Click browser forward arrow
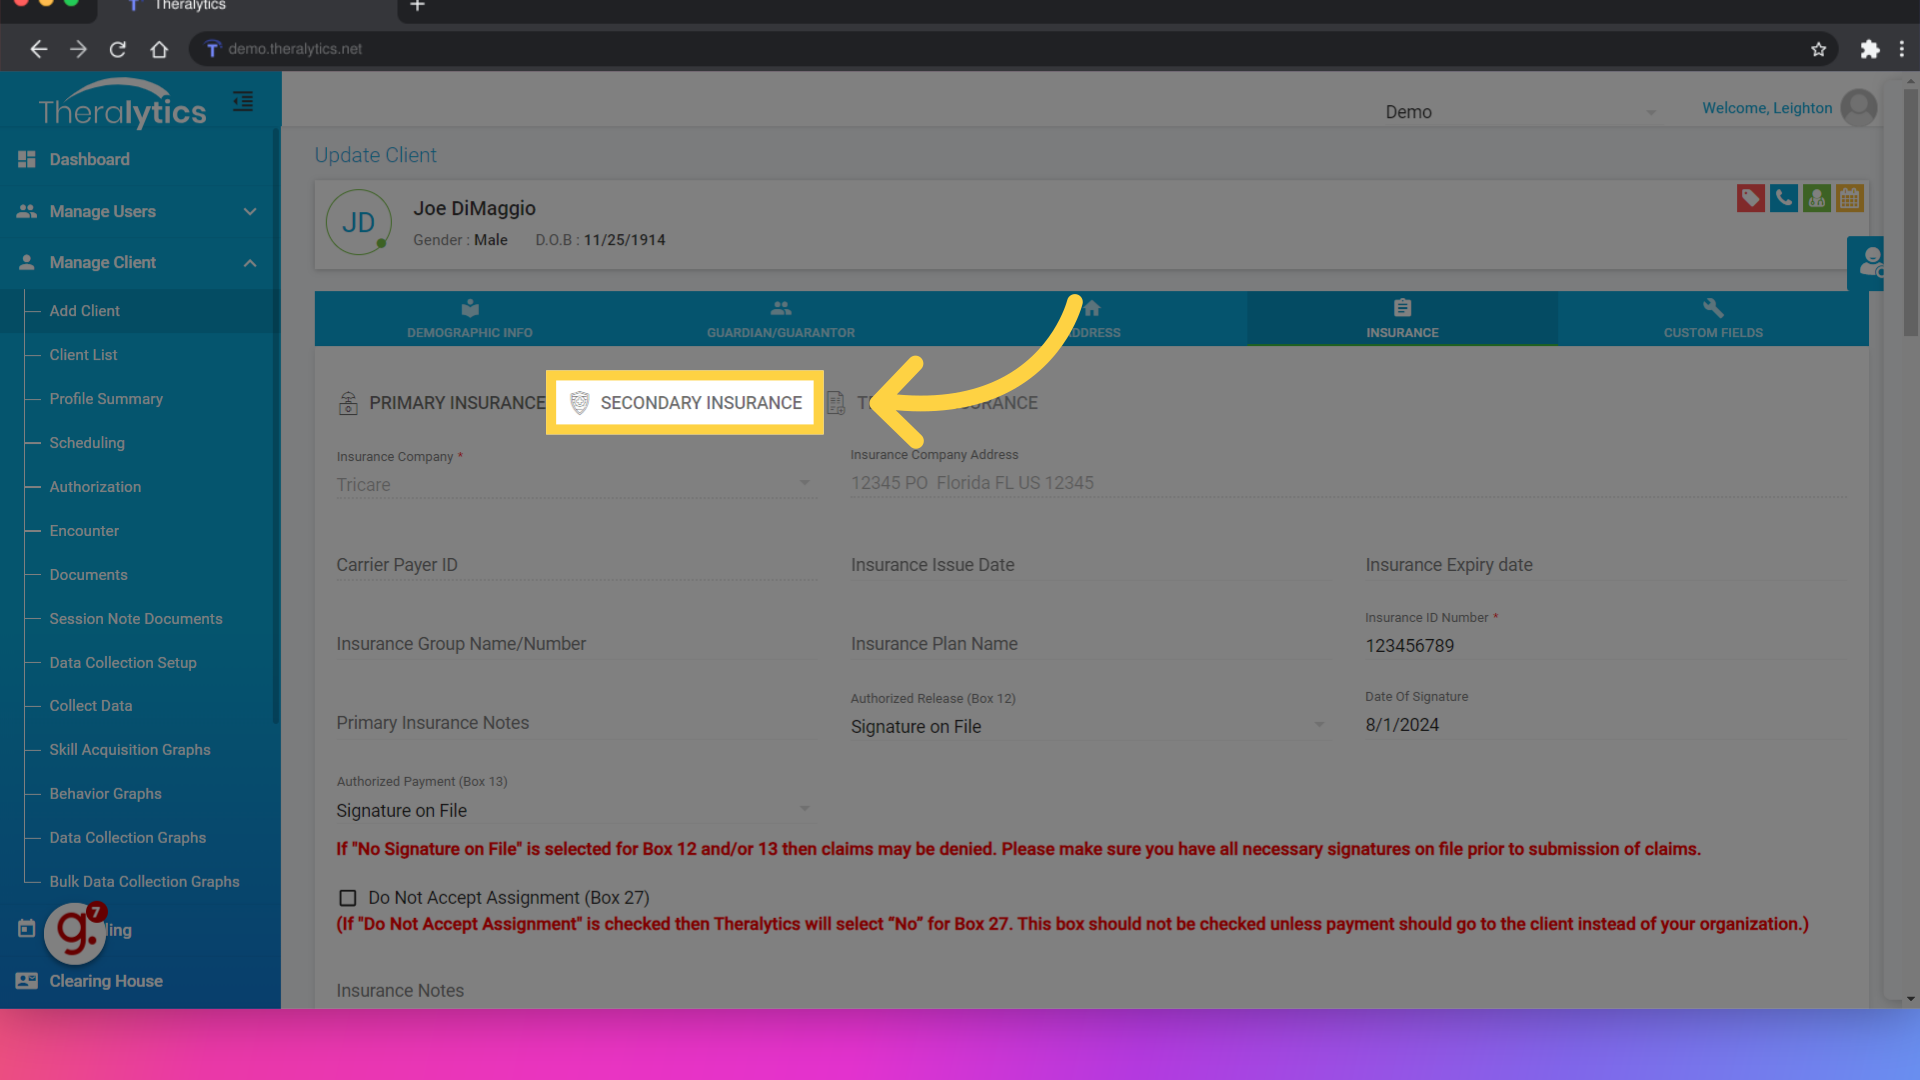Viewport: 1920px width, 1080px height. point(78,49)
